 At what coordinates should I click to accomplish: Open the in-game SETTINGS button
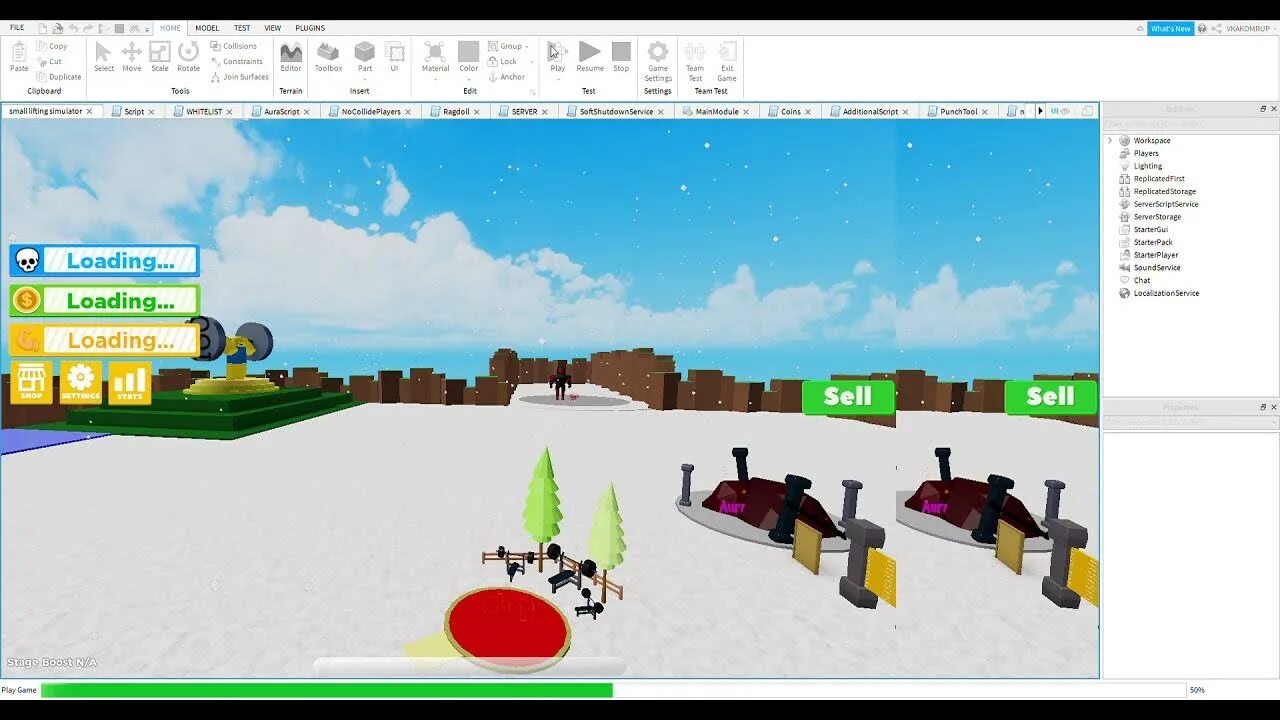tap(81, 383)
